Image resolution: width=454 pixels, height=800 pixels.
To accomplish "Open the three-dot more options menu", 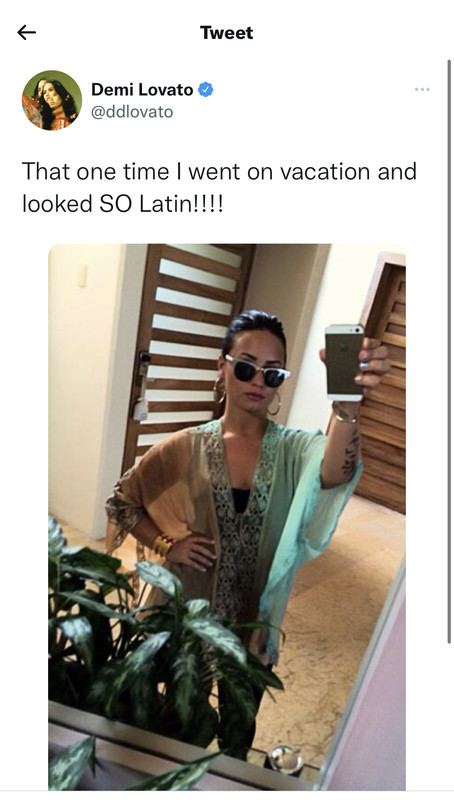I will coord(422,89).
